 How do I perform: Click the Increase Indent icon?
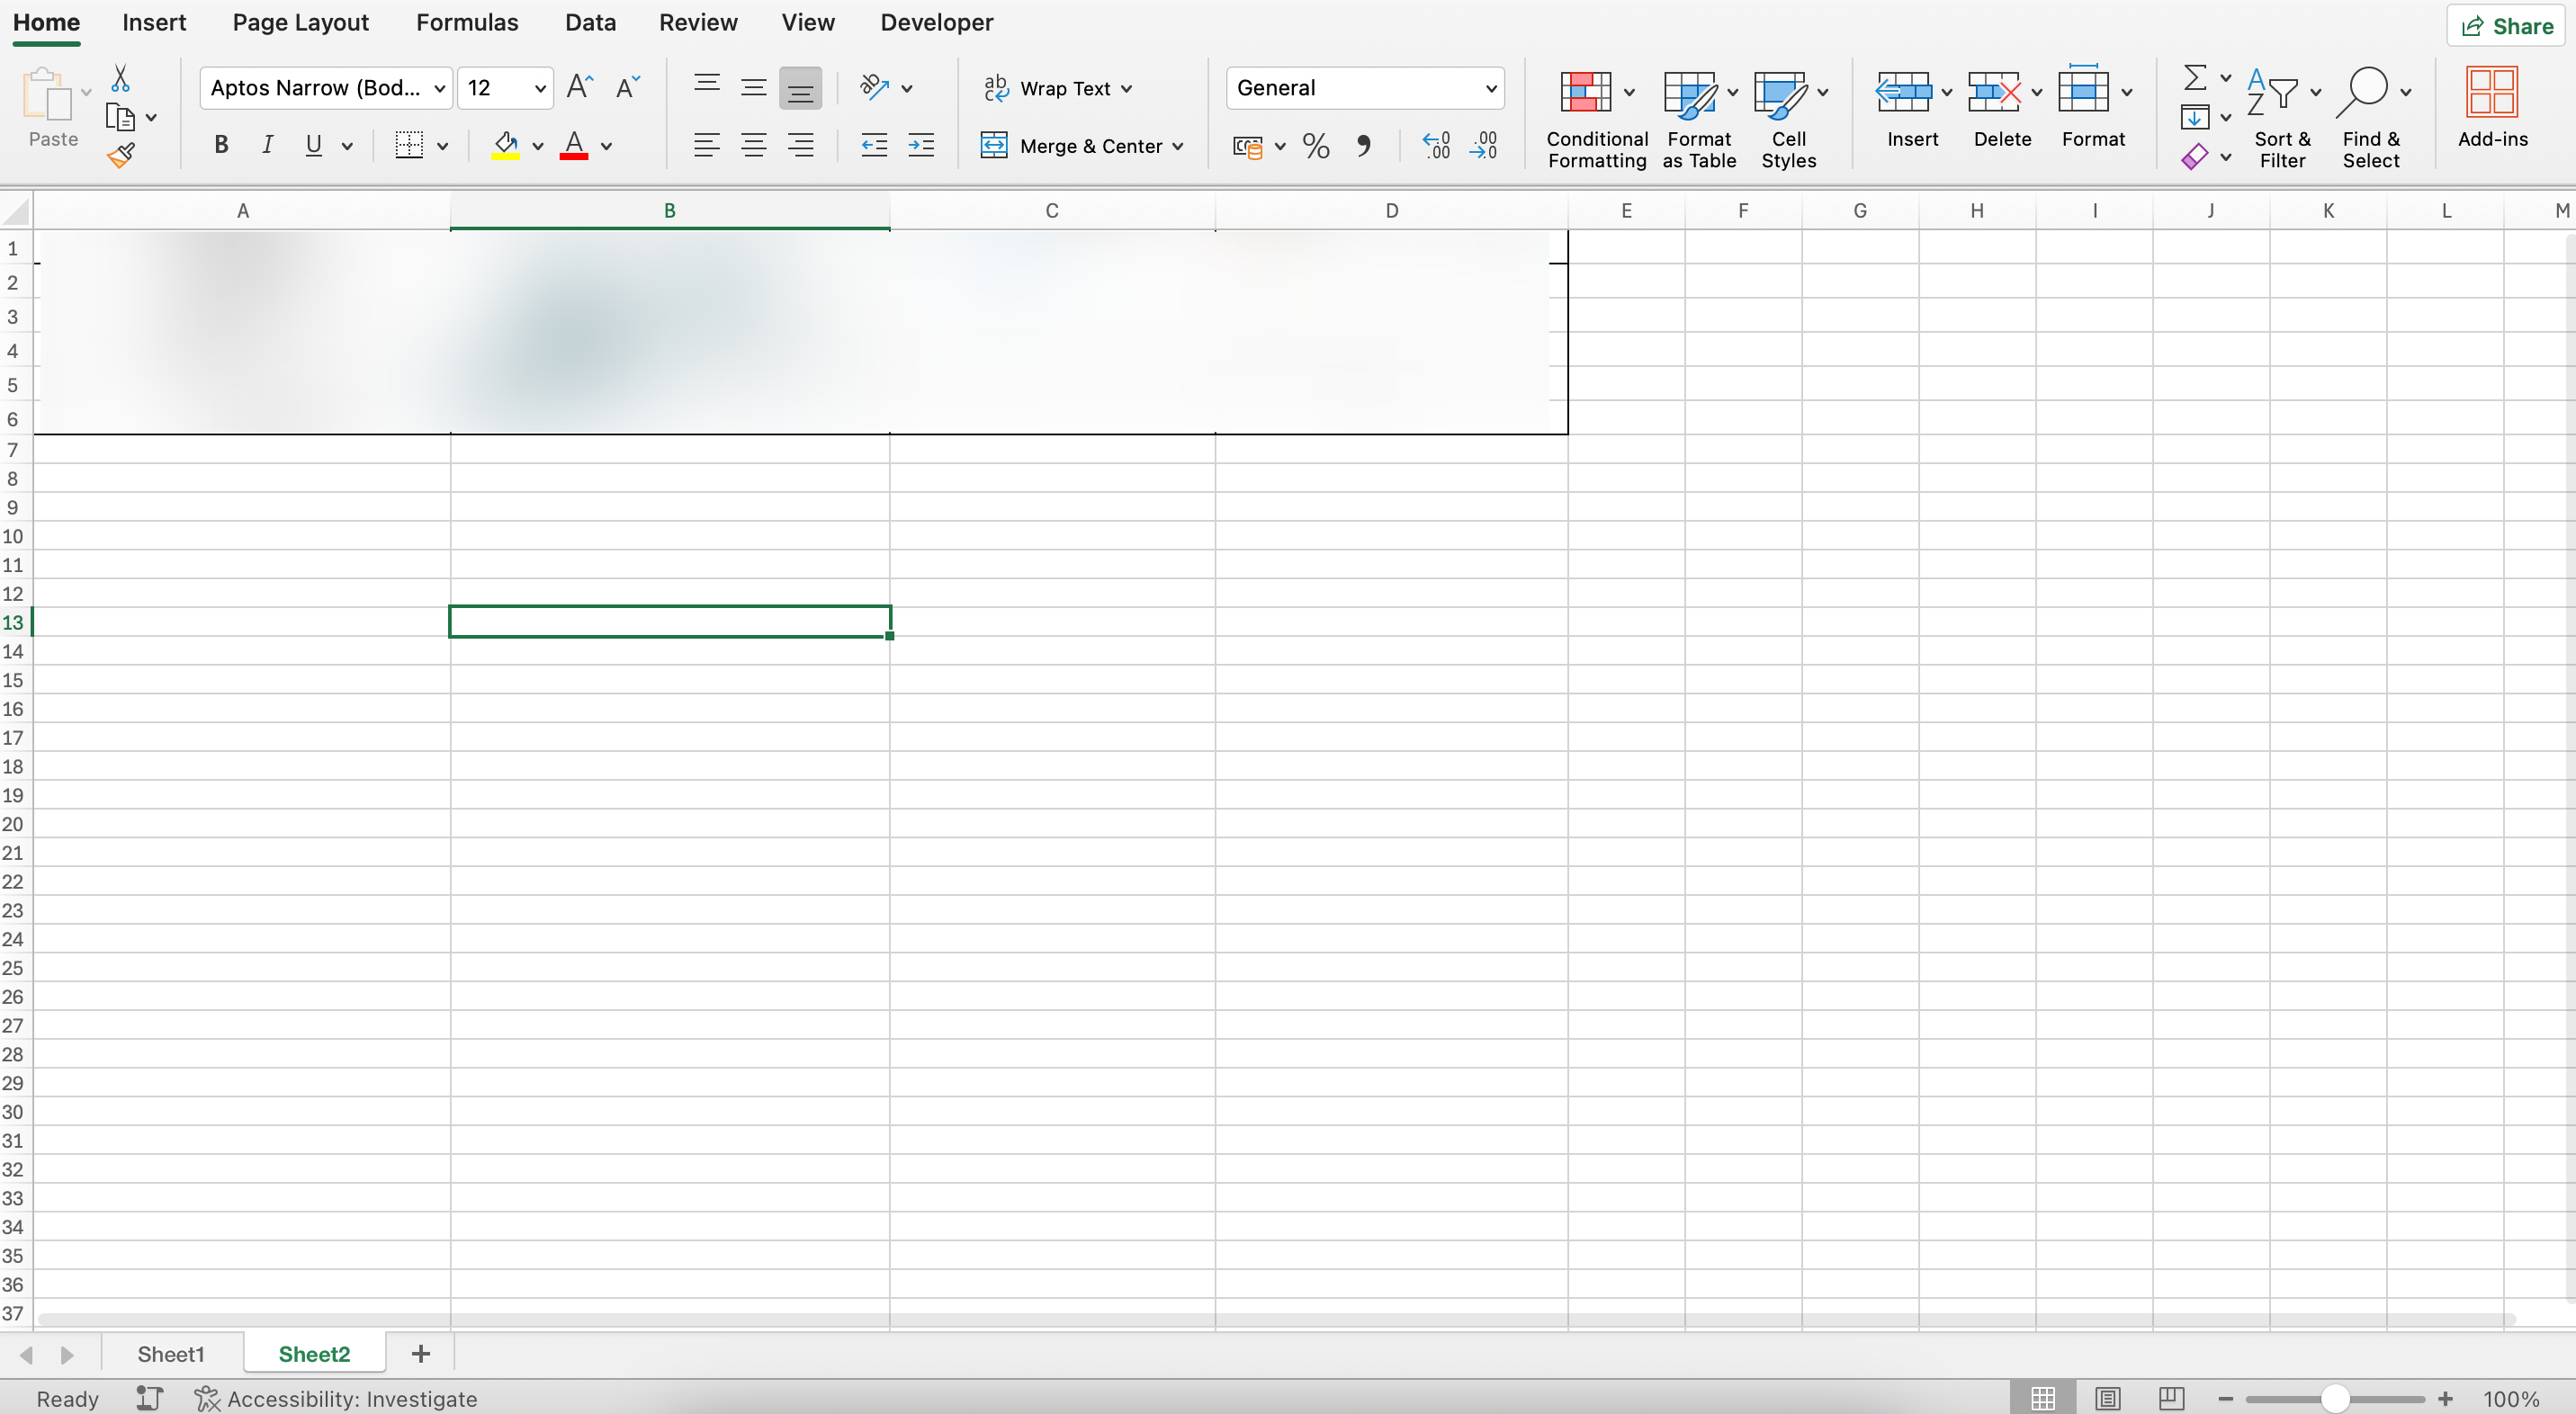point(920,146)
